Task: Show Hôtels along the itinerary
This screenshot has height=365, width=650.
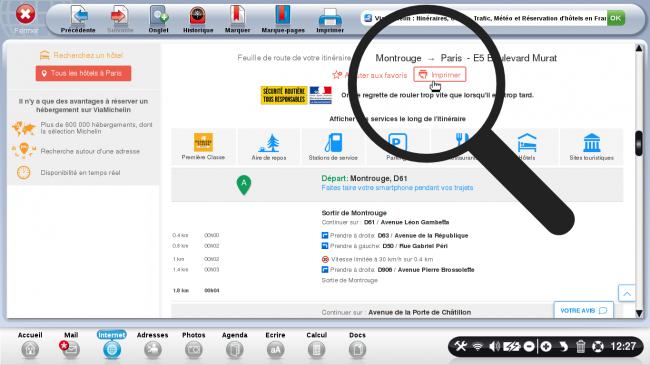Action: coord(526,147)
